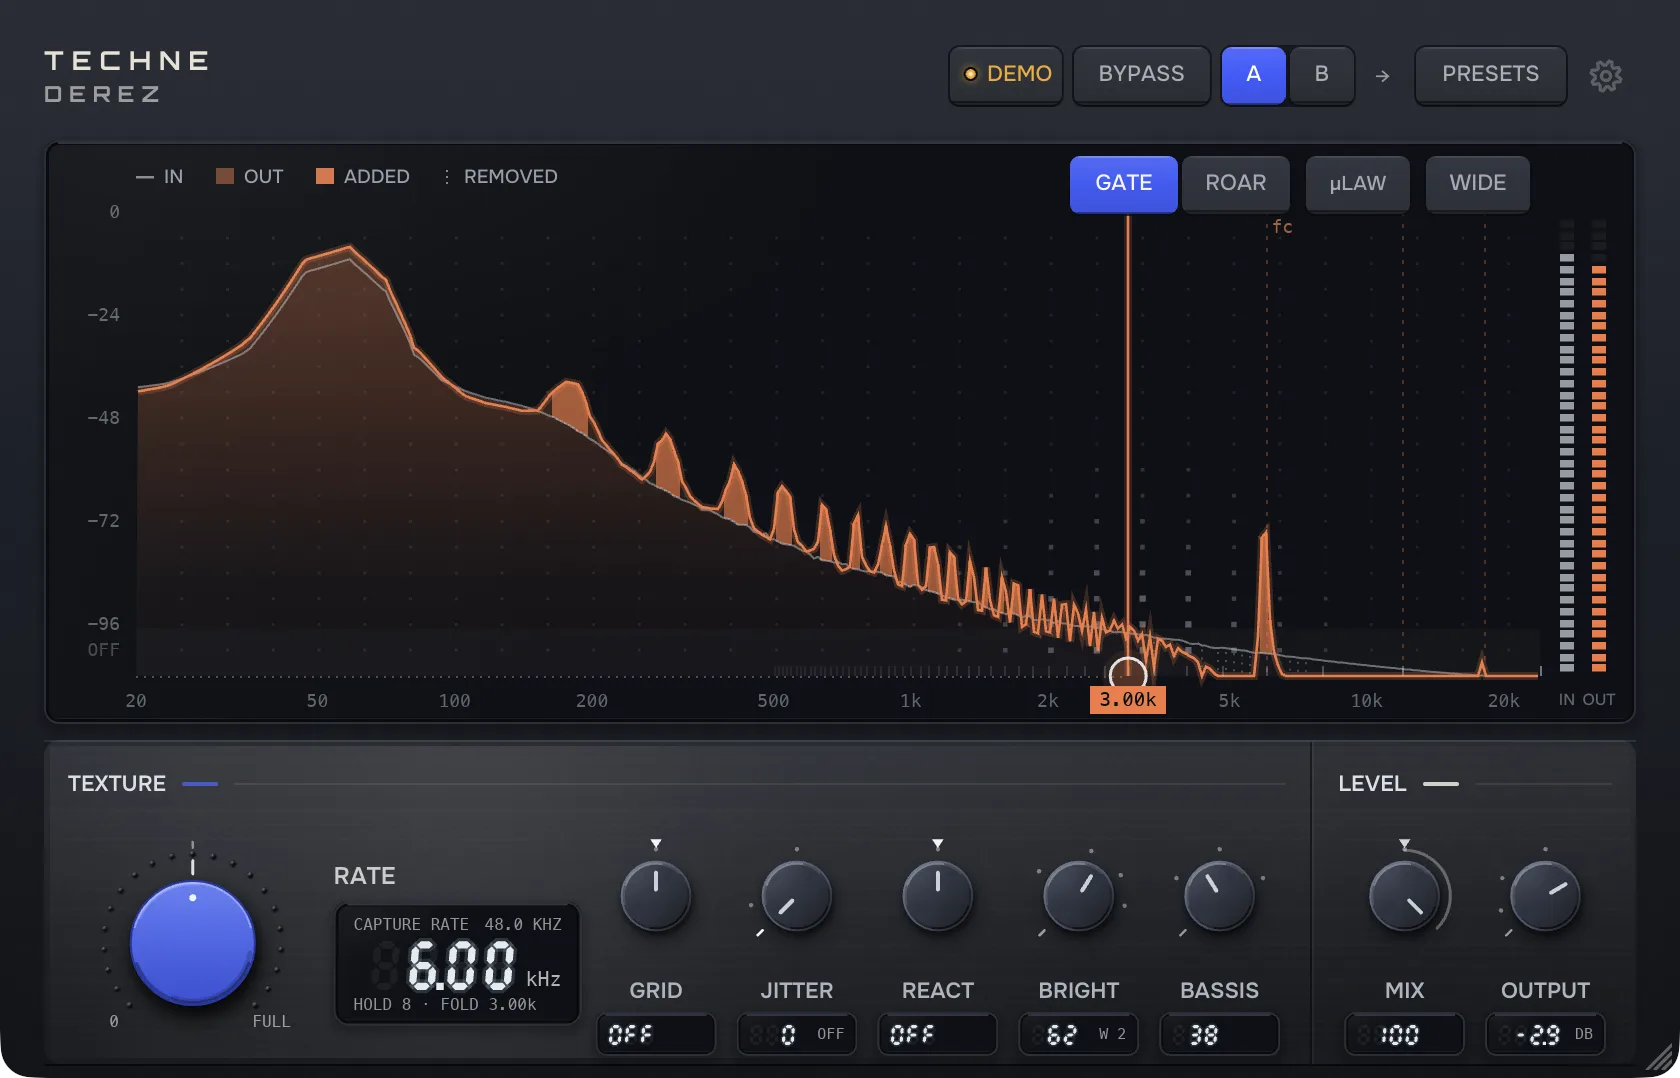The image size is (1680, 1078).
Task: Toggle OUT trace in legend
Action: pyautogui.click(x=250, y=177)
